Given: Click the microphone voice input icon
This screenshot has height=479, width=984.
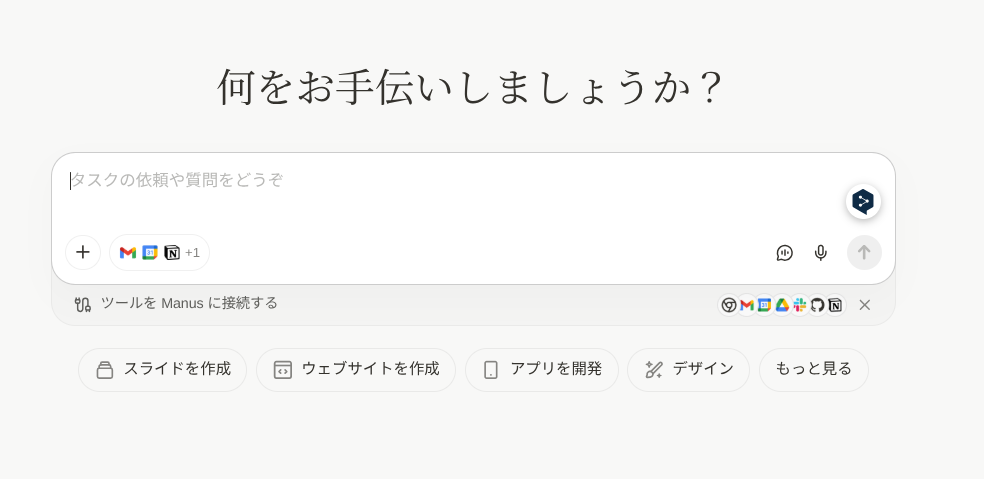Looking at the screenshot, I should (x=821, y=253).
